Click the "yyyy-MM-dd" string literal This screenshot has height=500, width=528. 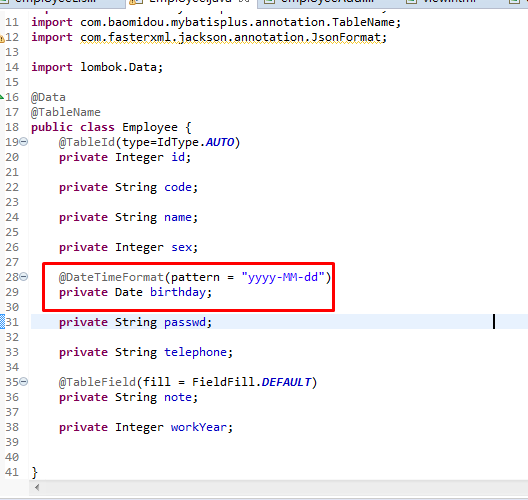283,277
